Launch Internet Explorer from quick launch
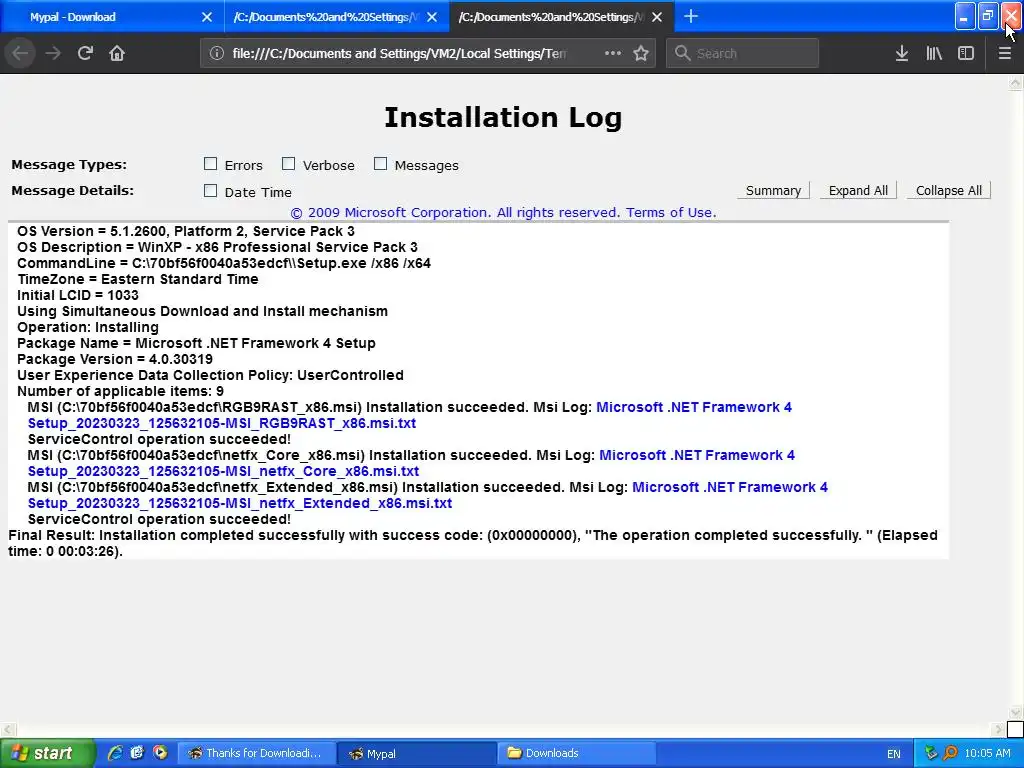Viewport: 1024px width, 768px height. point(115,753)
